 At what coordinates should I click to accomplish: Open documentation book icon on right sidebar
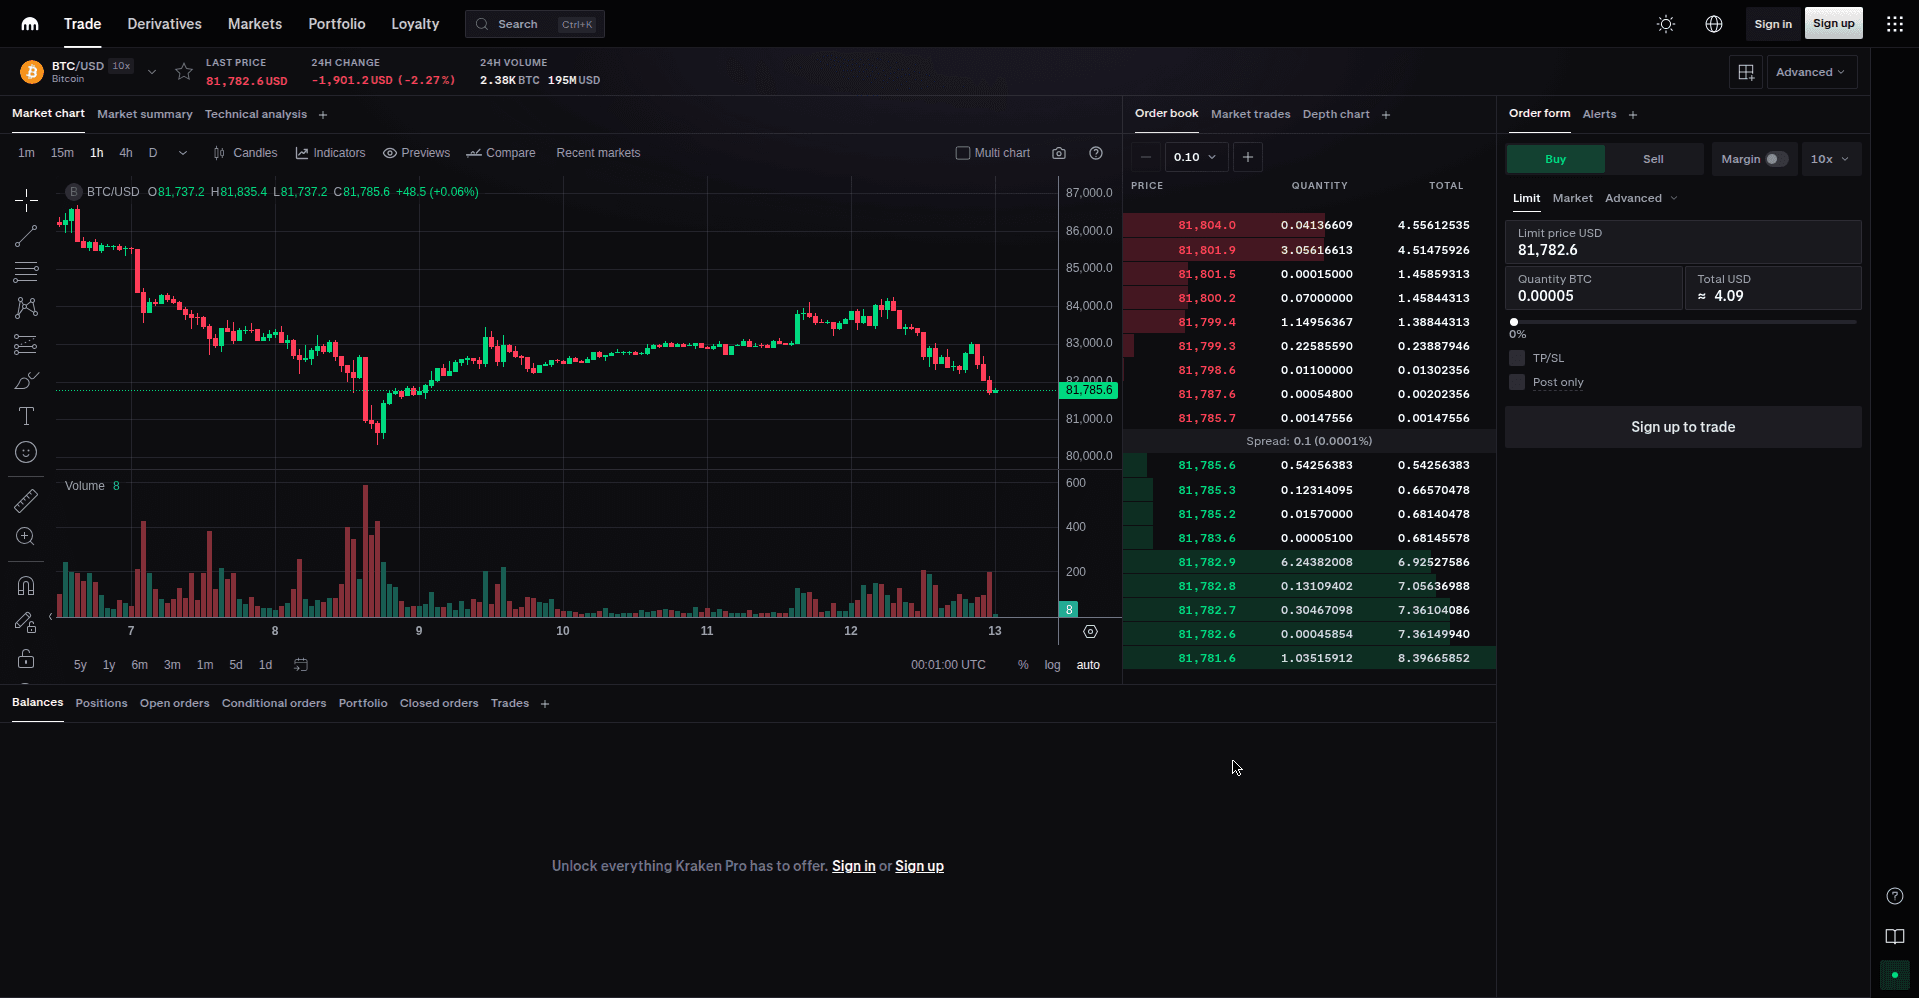pos(1895,937)
